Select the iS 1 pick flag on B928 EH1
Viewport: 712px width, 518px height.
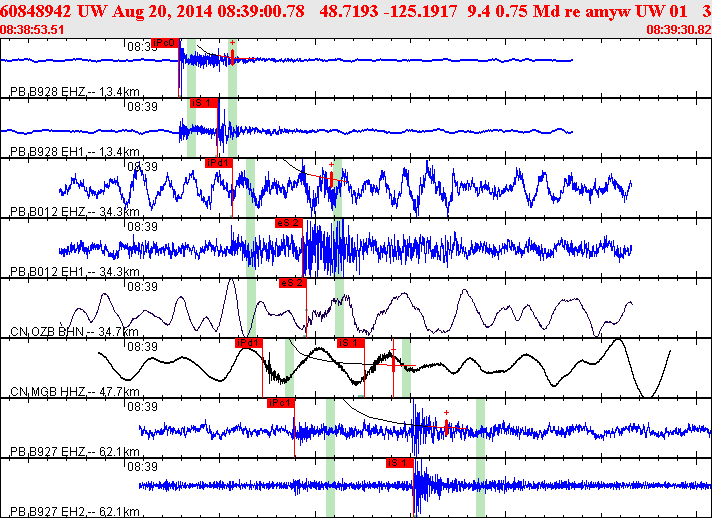click(204, 103)
